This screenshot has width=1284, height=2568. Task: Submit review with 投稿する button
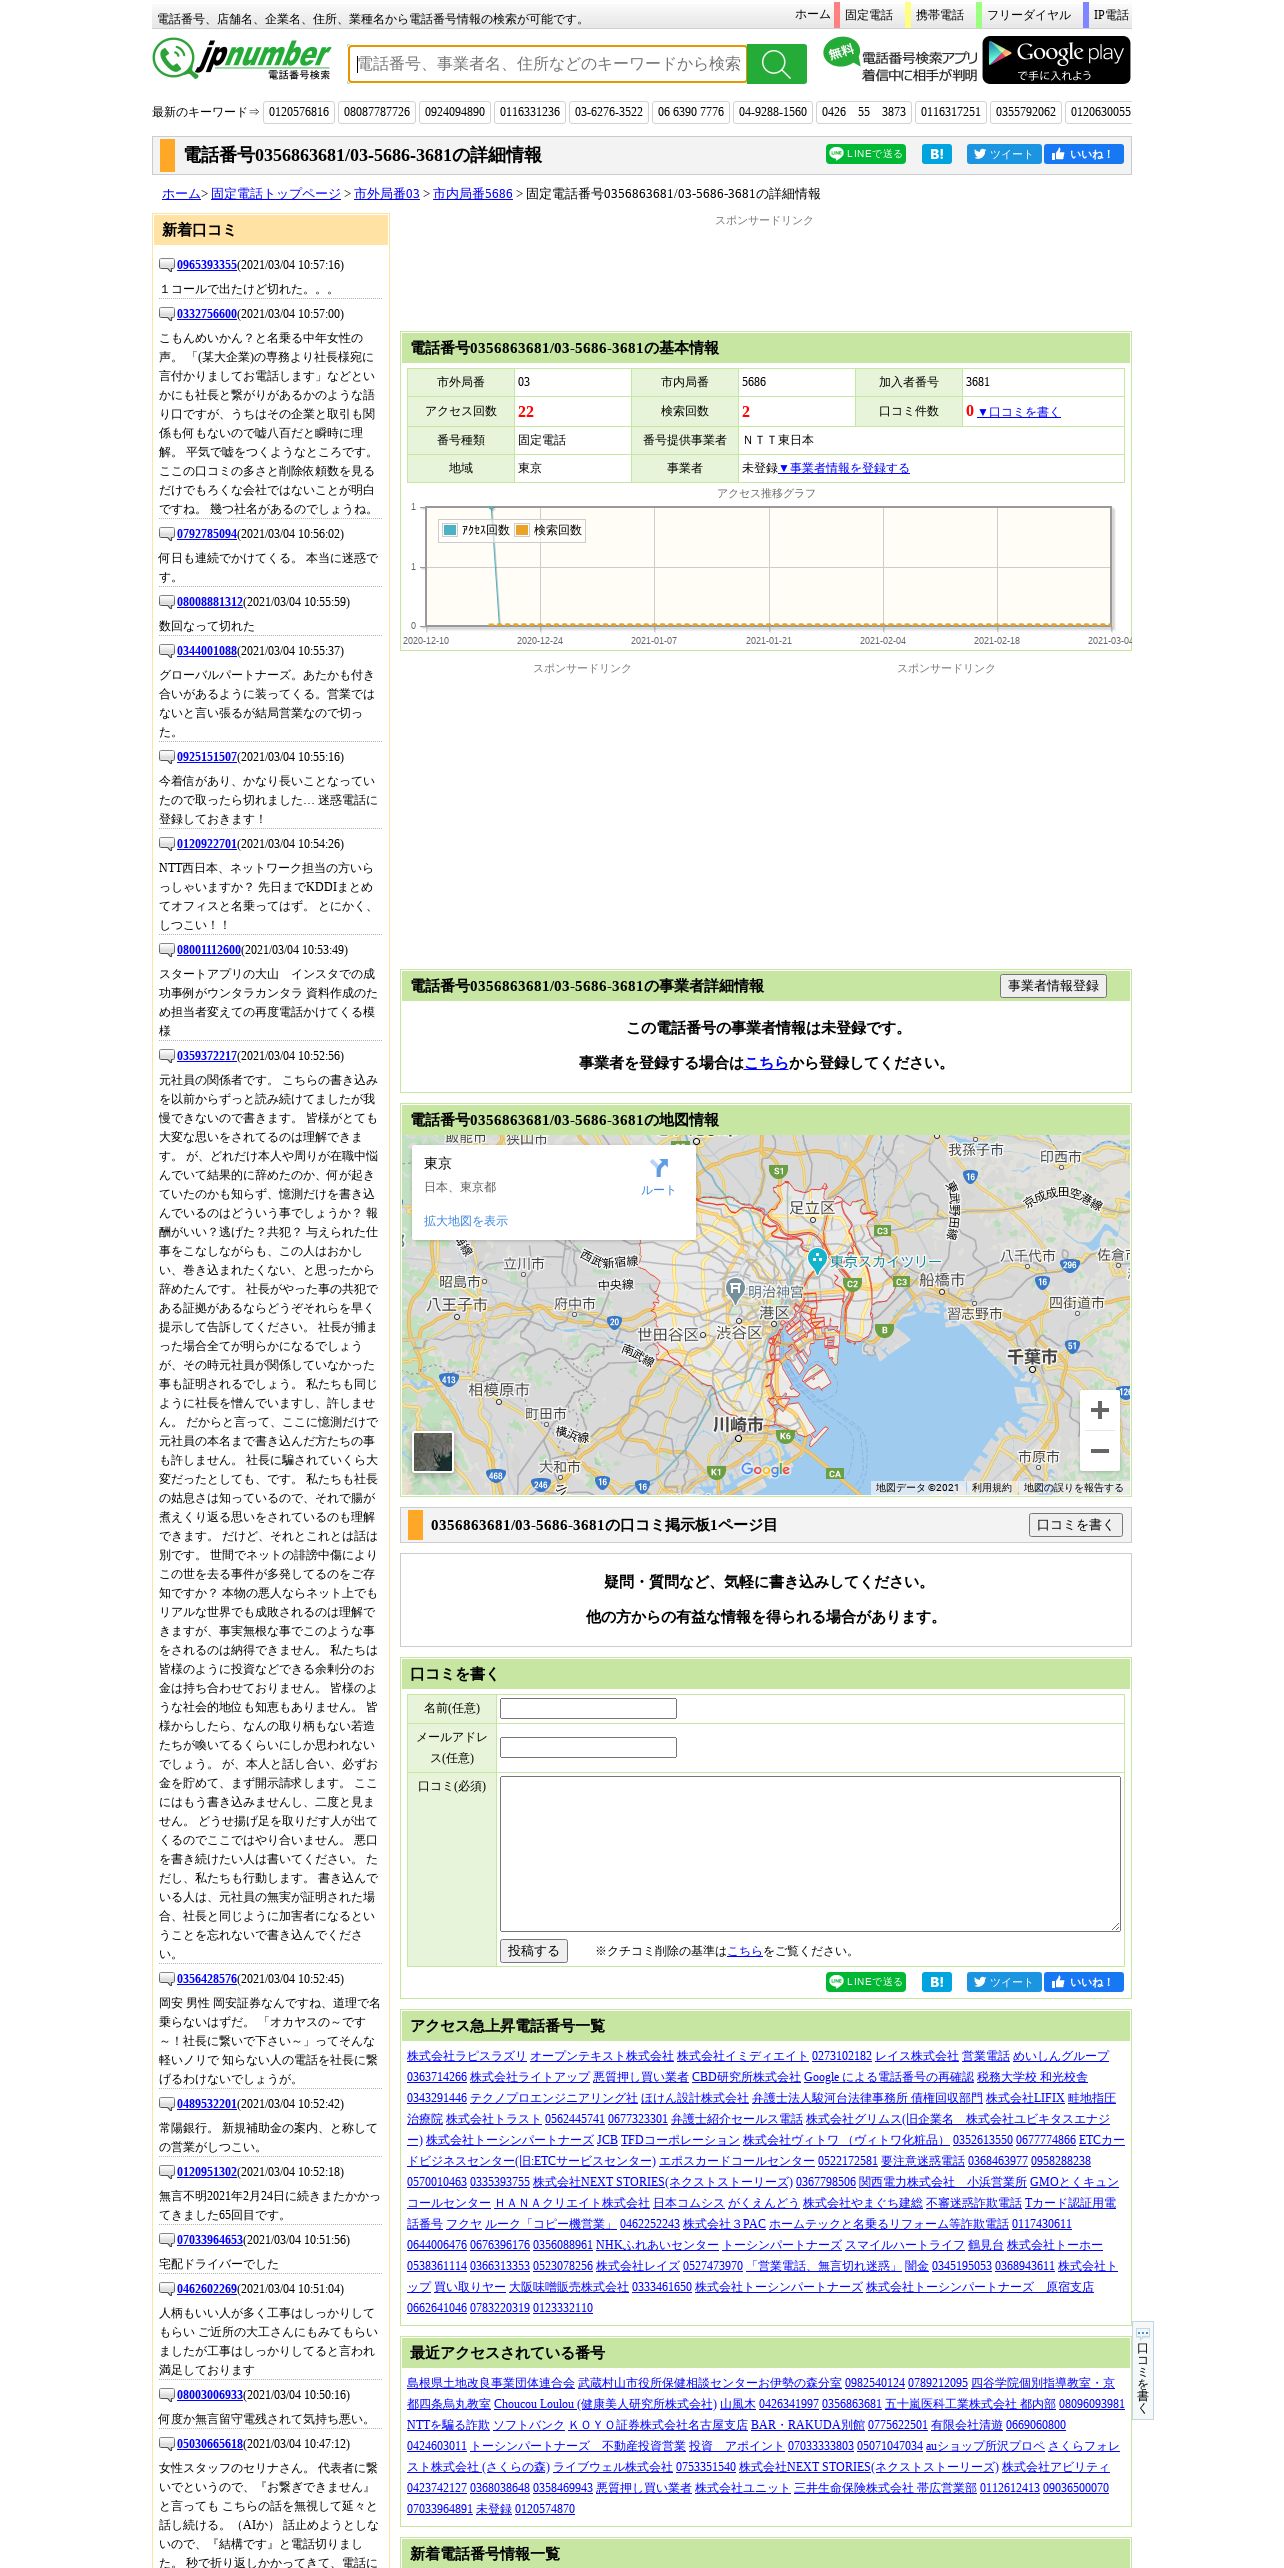[x=534, y=1951]
